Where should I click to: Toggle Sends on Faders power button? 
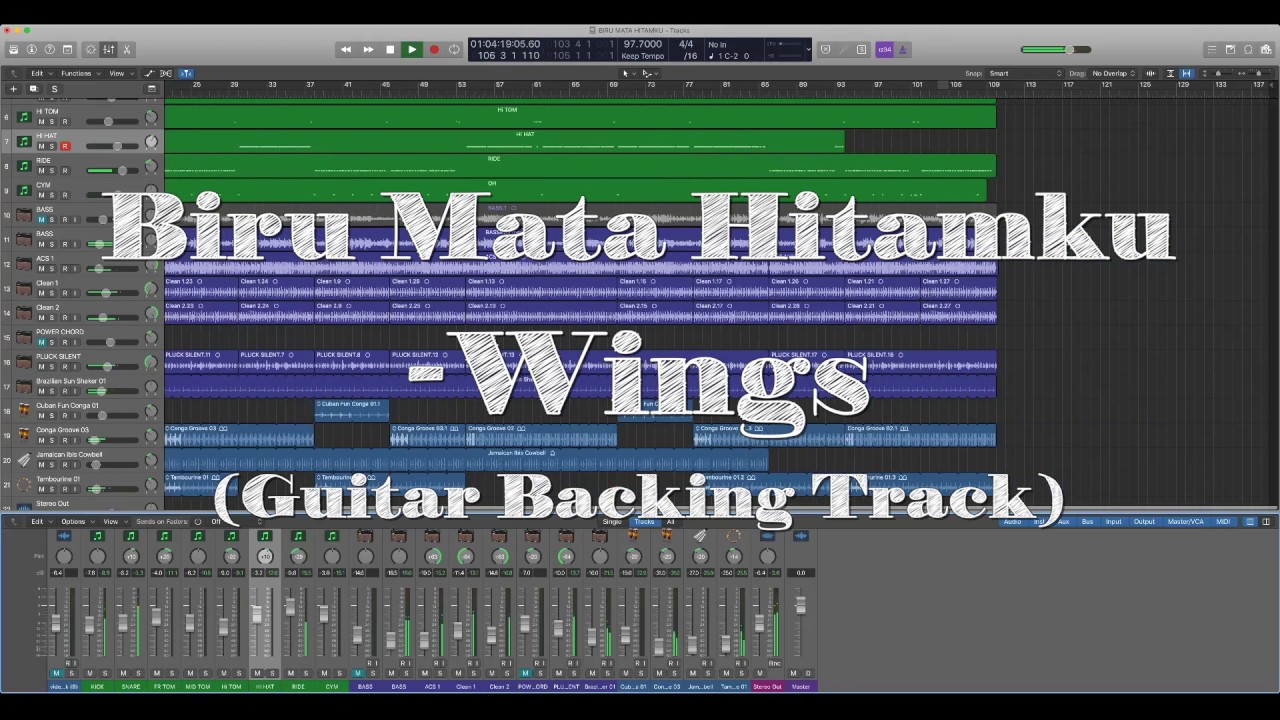(x=197, y=521)
